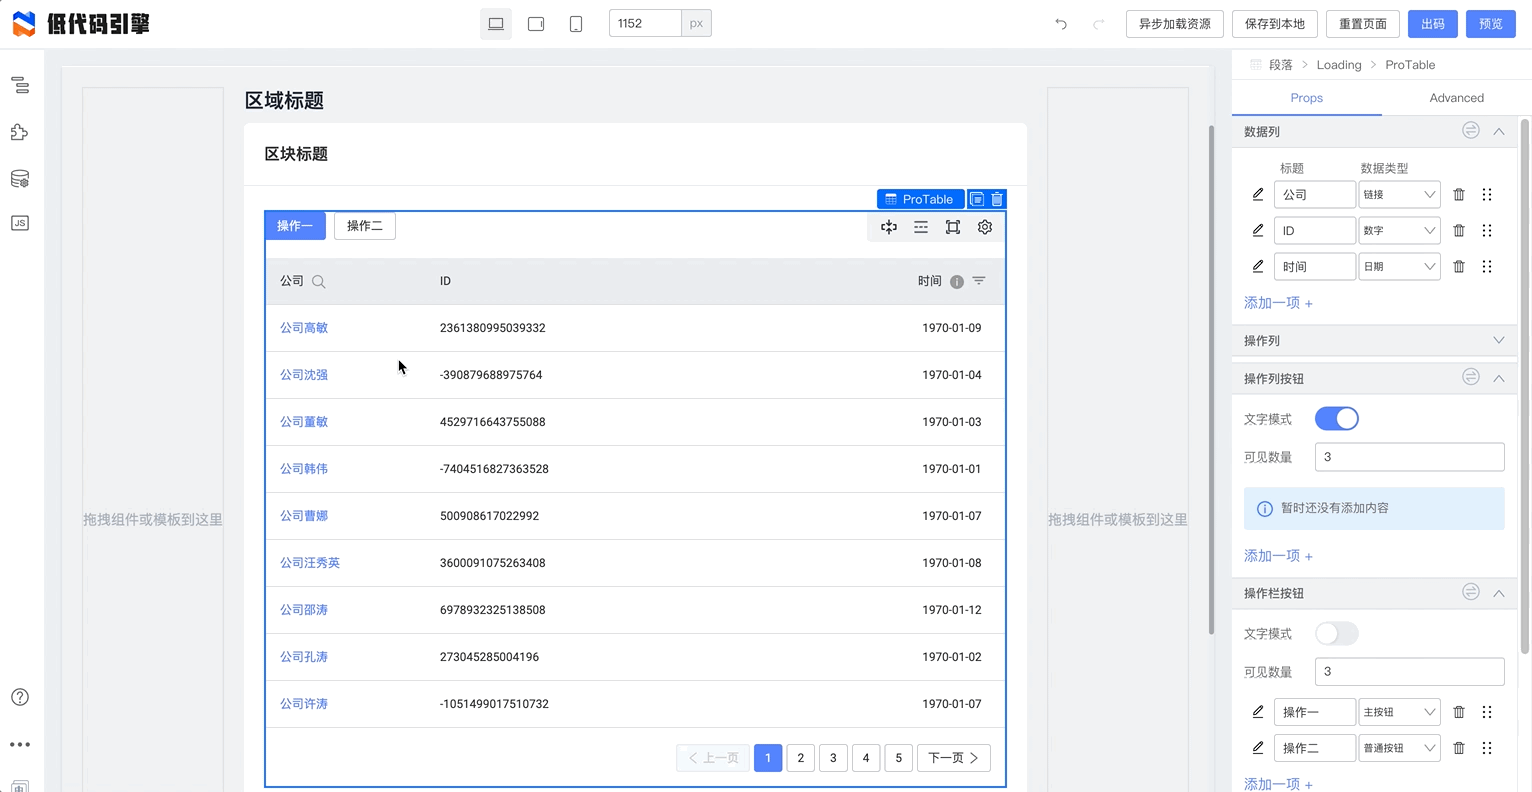Open the JS source panel icon
Screen dimensions: 1532x792
pos(20,223)
